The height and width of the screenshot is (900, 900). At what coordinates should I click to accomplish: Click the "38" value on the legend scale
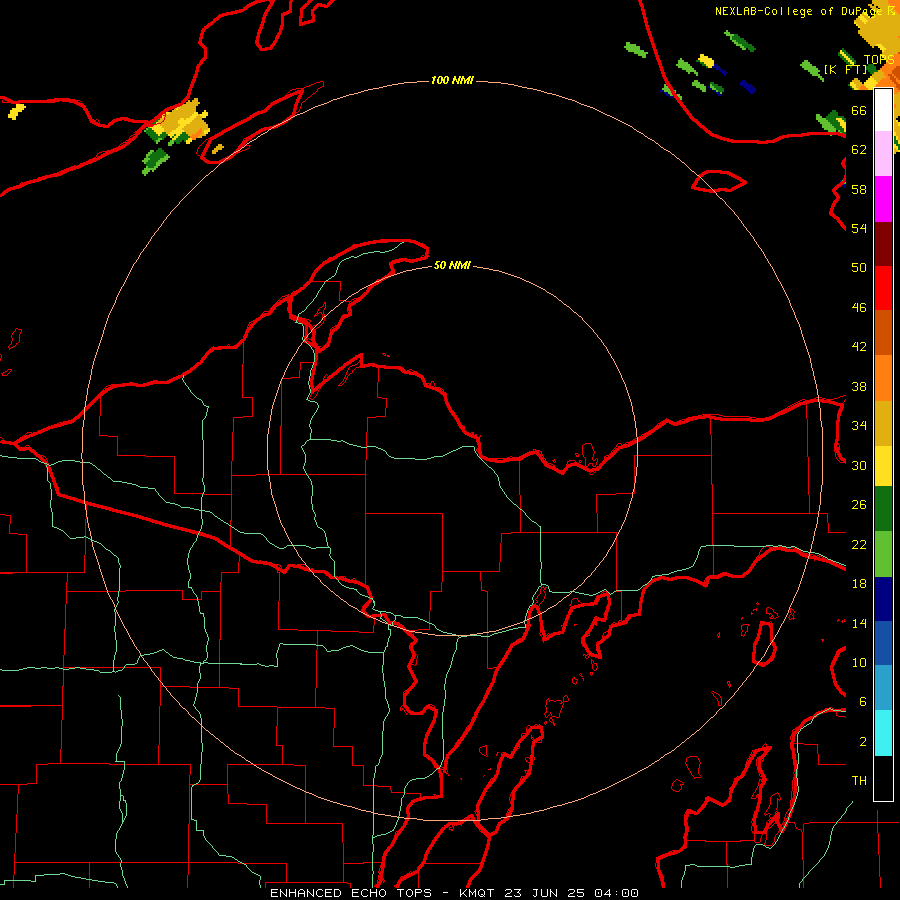tap(859, 386)
